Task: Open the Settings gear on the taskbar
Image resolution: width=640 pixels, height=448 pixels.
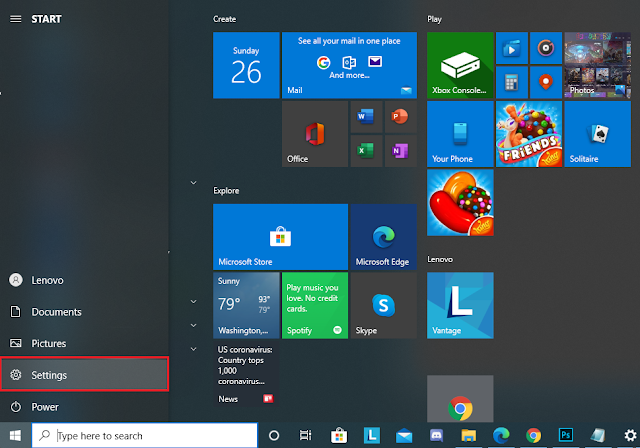Action: [x=630, y=435]
